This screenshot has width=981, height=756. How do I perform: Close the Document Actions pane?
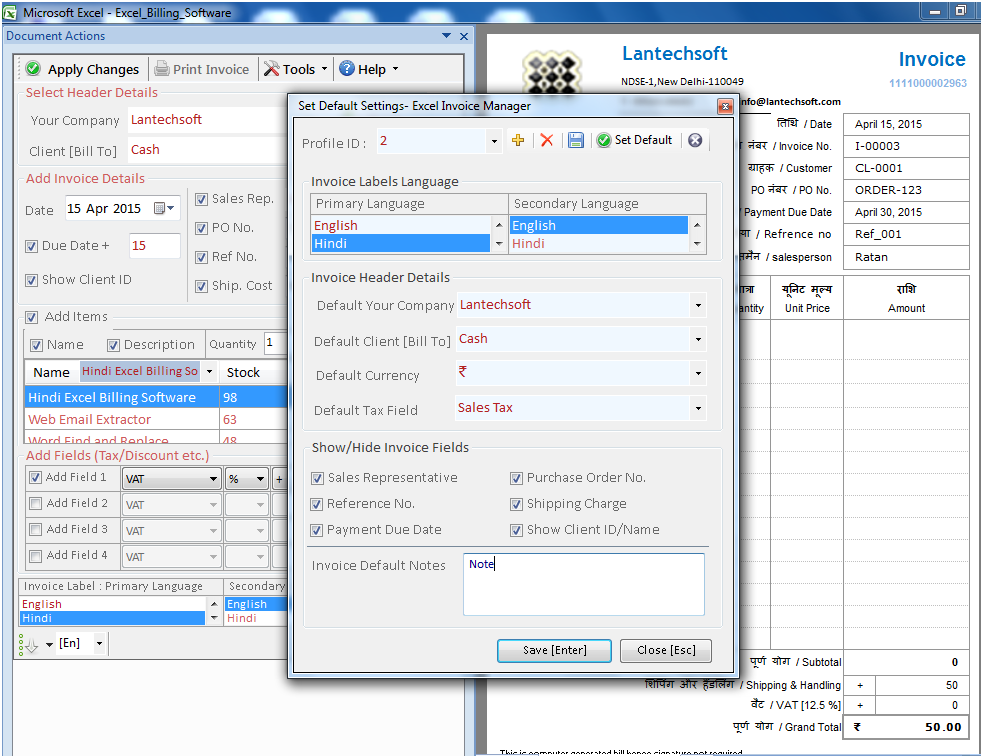[x=464, y=36]
